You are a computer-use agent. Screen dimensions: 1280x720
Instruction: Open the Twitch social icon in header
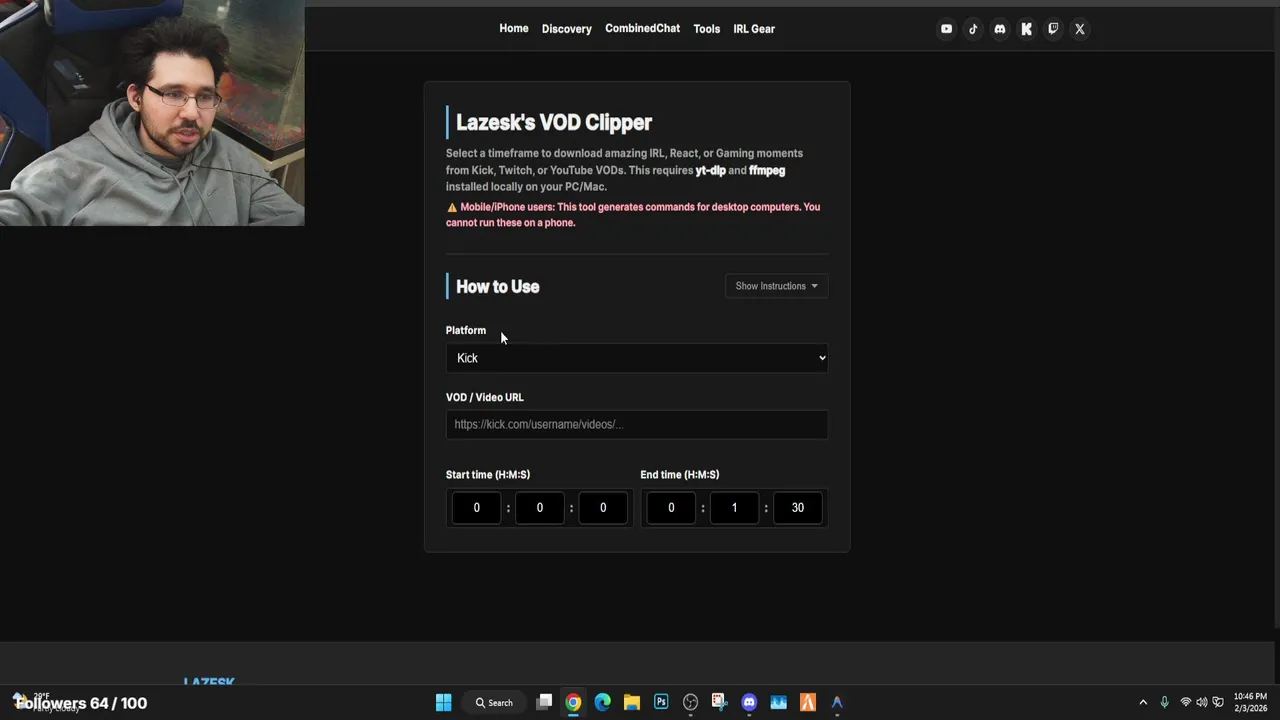1053,29
